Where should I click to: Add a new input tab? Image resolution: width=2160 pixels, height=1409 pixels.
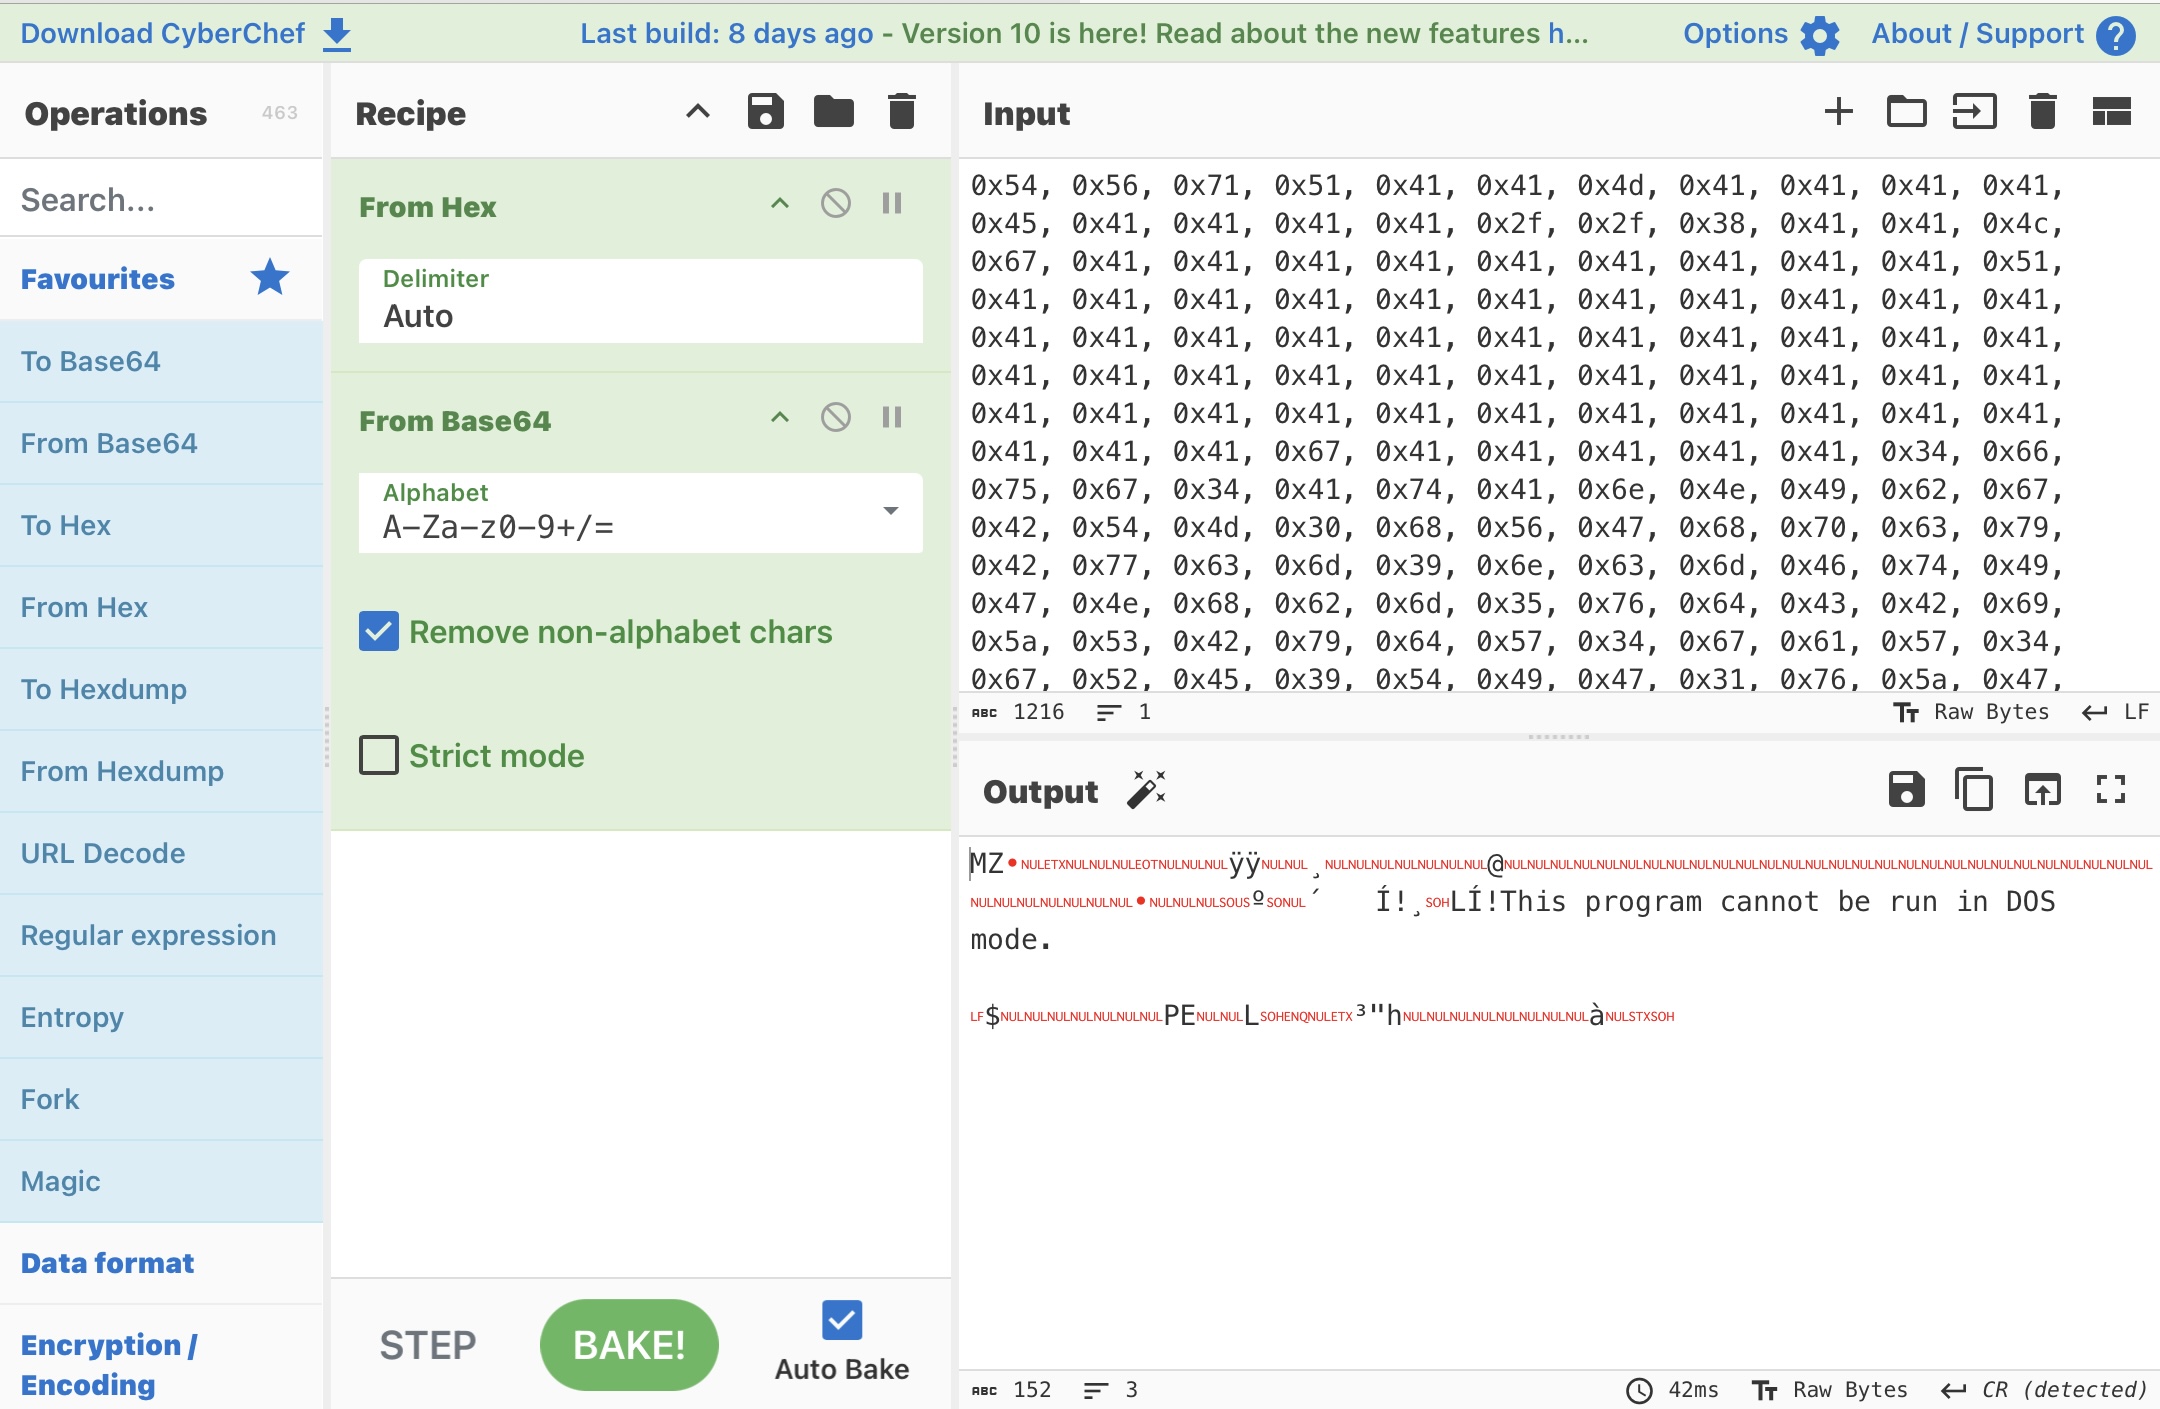pos(1838,112)
